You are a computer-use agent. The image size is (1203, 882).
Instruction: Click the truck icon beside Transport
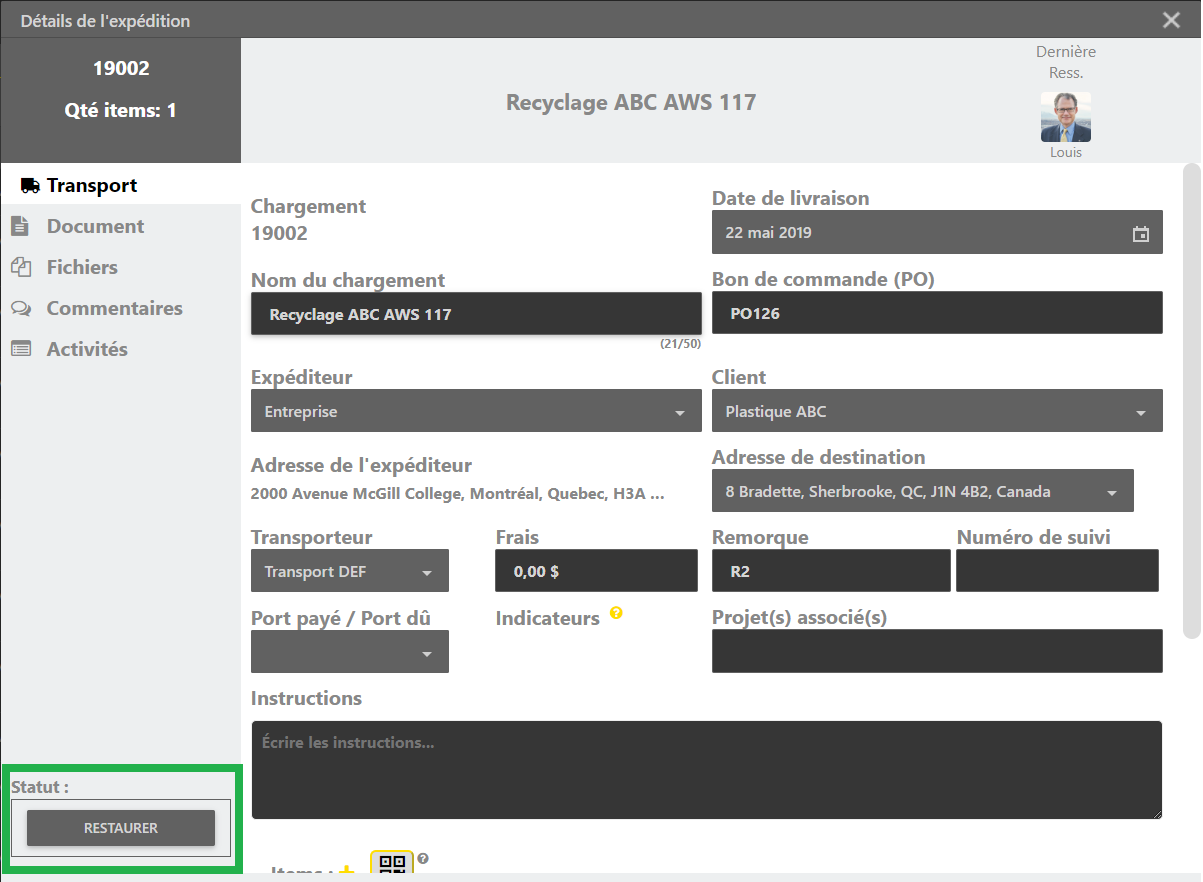tap(30, 186)
